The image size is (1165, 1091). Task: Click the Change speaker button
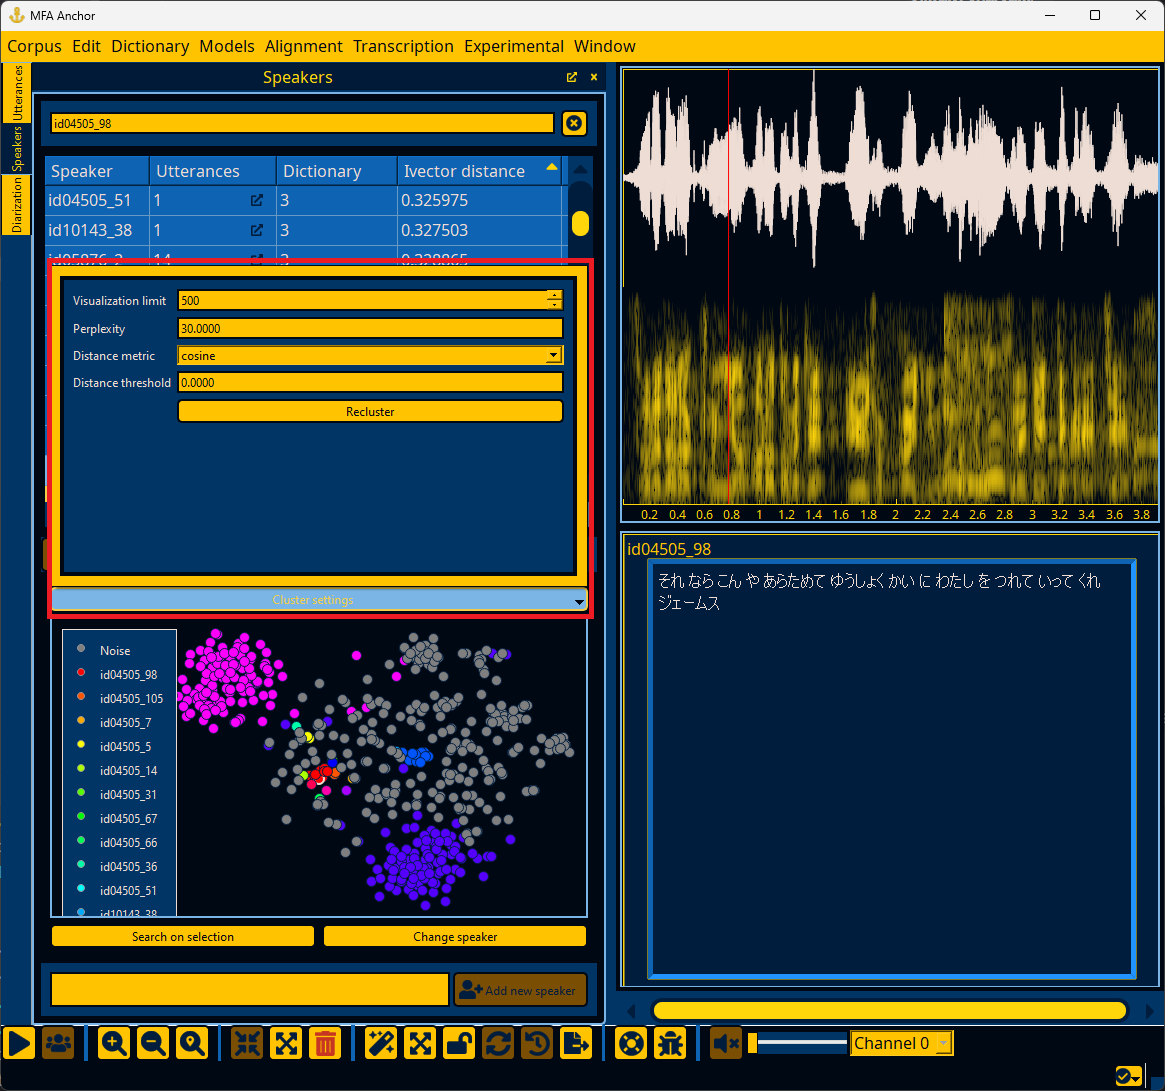[x=455, y=936]
